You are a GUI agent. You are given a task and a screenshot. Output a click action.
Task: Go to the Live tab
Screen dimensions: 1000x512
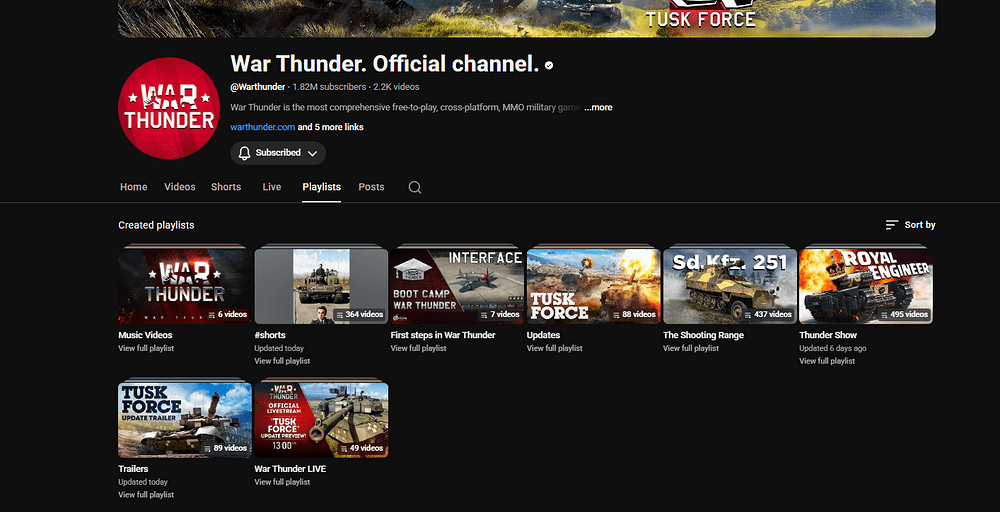[272, 187]
